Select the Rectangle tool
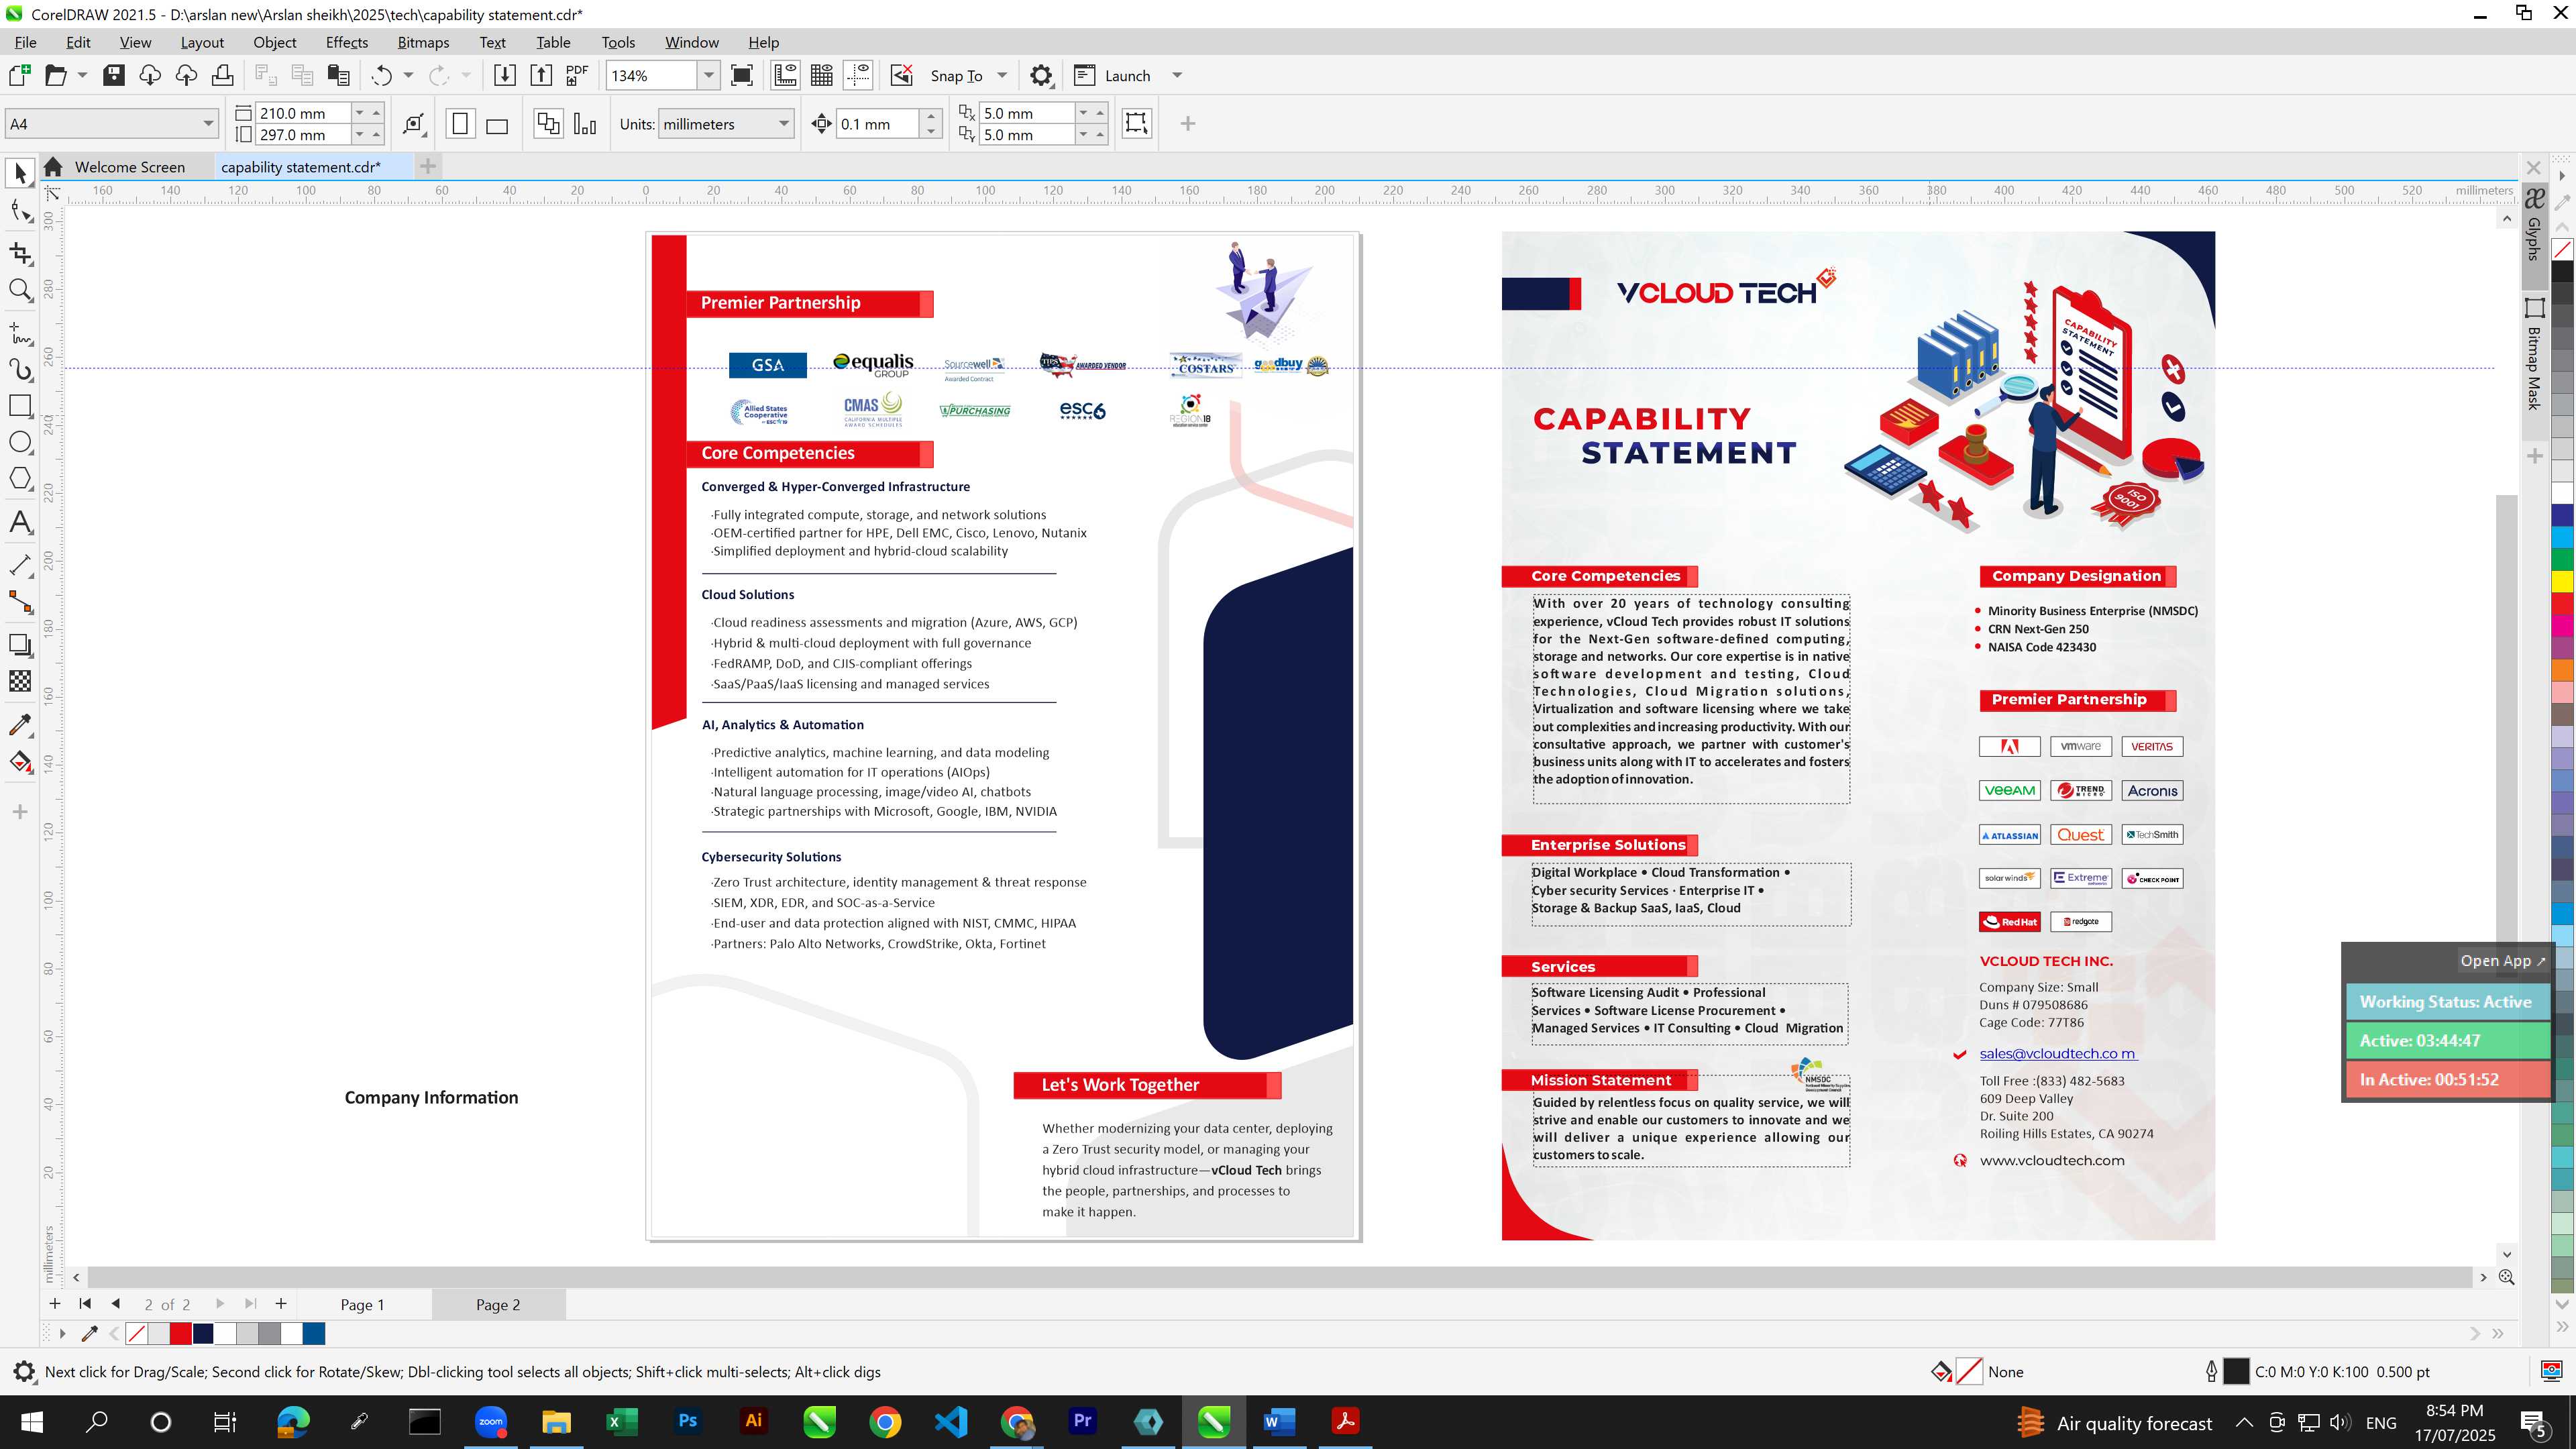The height and width of the screenshot is (1449, 2576). [x=20, y=405]
